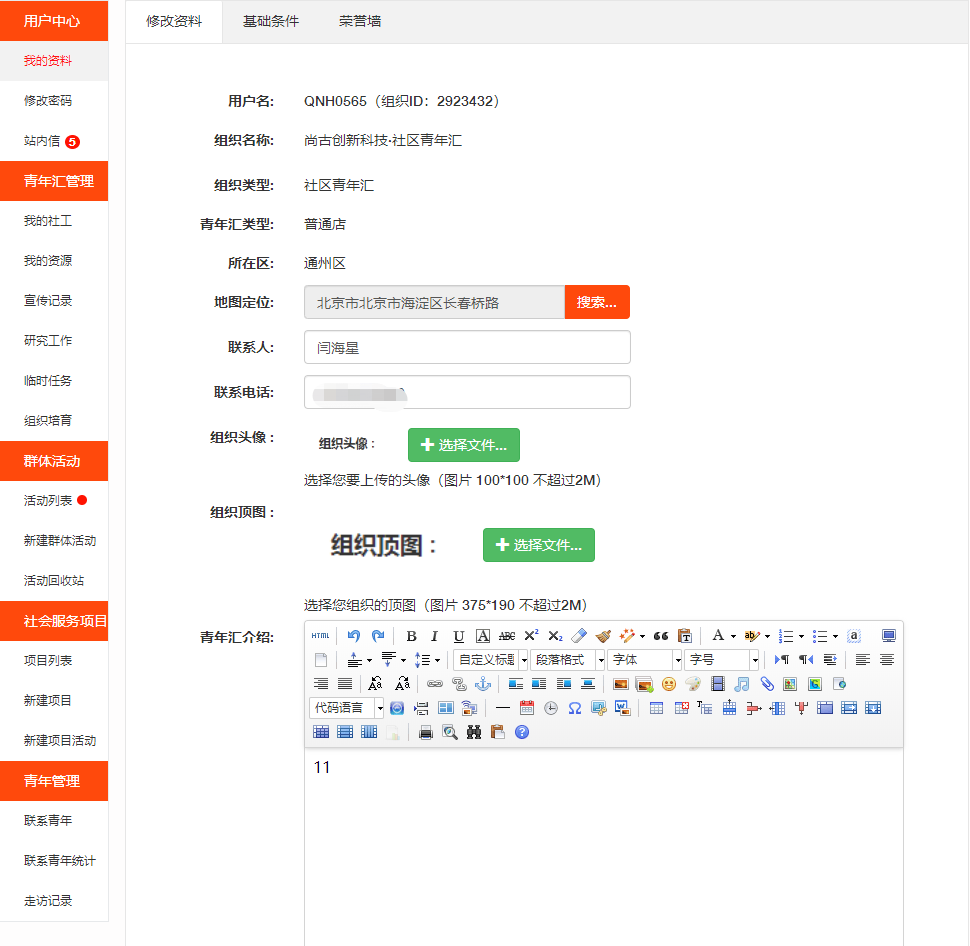Switch to 荣誉墙 tab

coord(359,21)
